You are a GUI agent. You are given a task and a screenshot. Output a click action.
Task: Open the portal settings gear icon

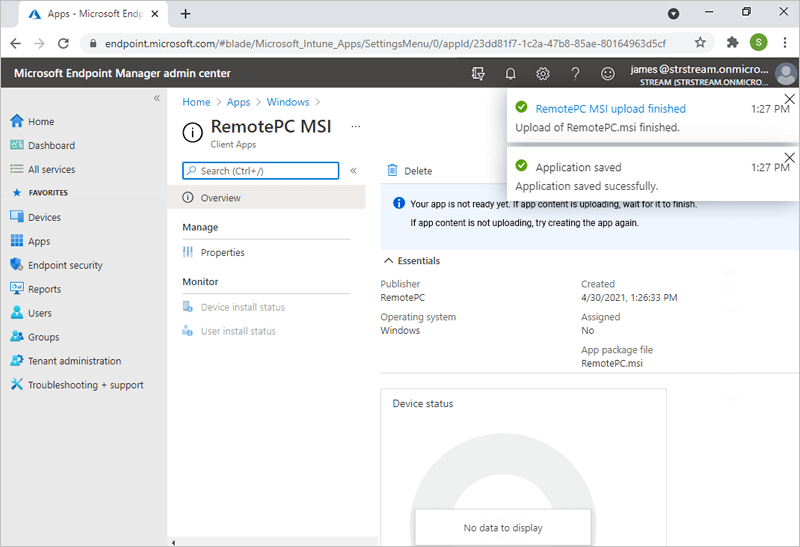543,74
